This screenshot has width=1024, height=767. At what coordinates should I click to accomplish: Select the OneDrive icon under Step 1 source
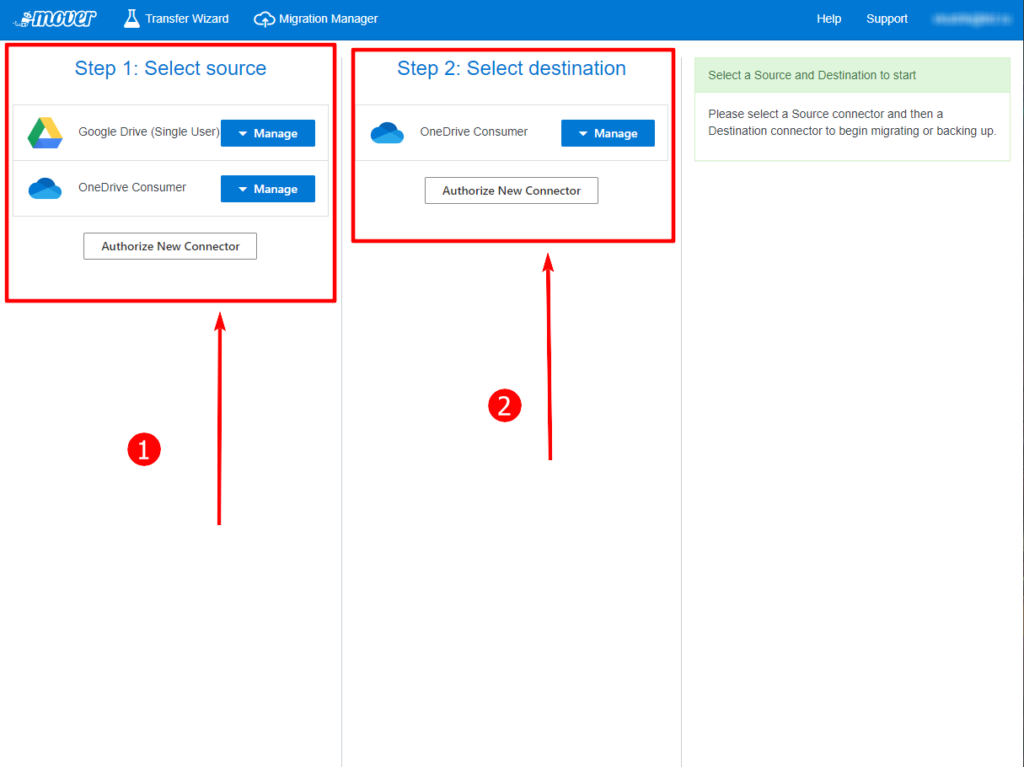tap(45, 188)
